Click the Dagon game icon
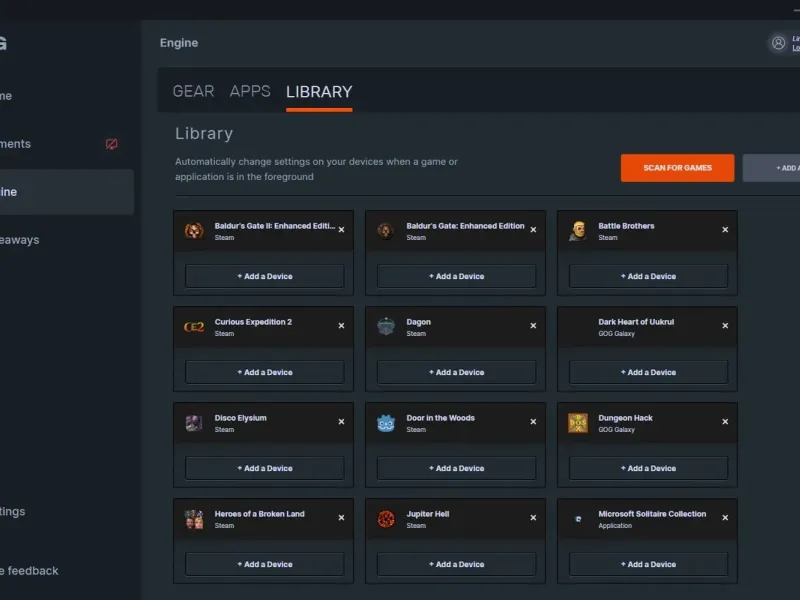This screenshot has height=600, width=800. [x=386, y=327]
